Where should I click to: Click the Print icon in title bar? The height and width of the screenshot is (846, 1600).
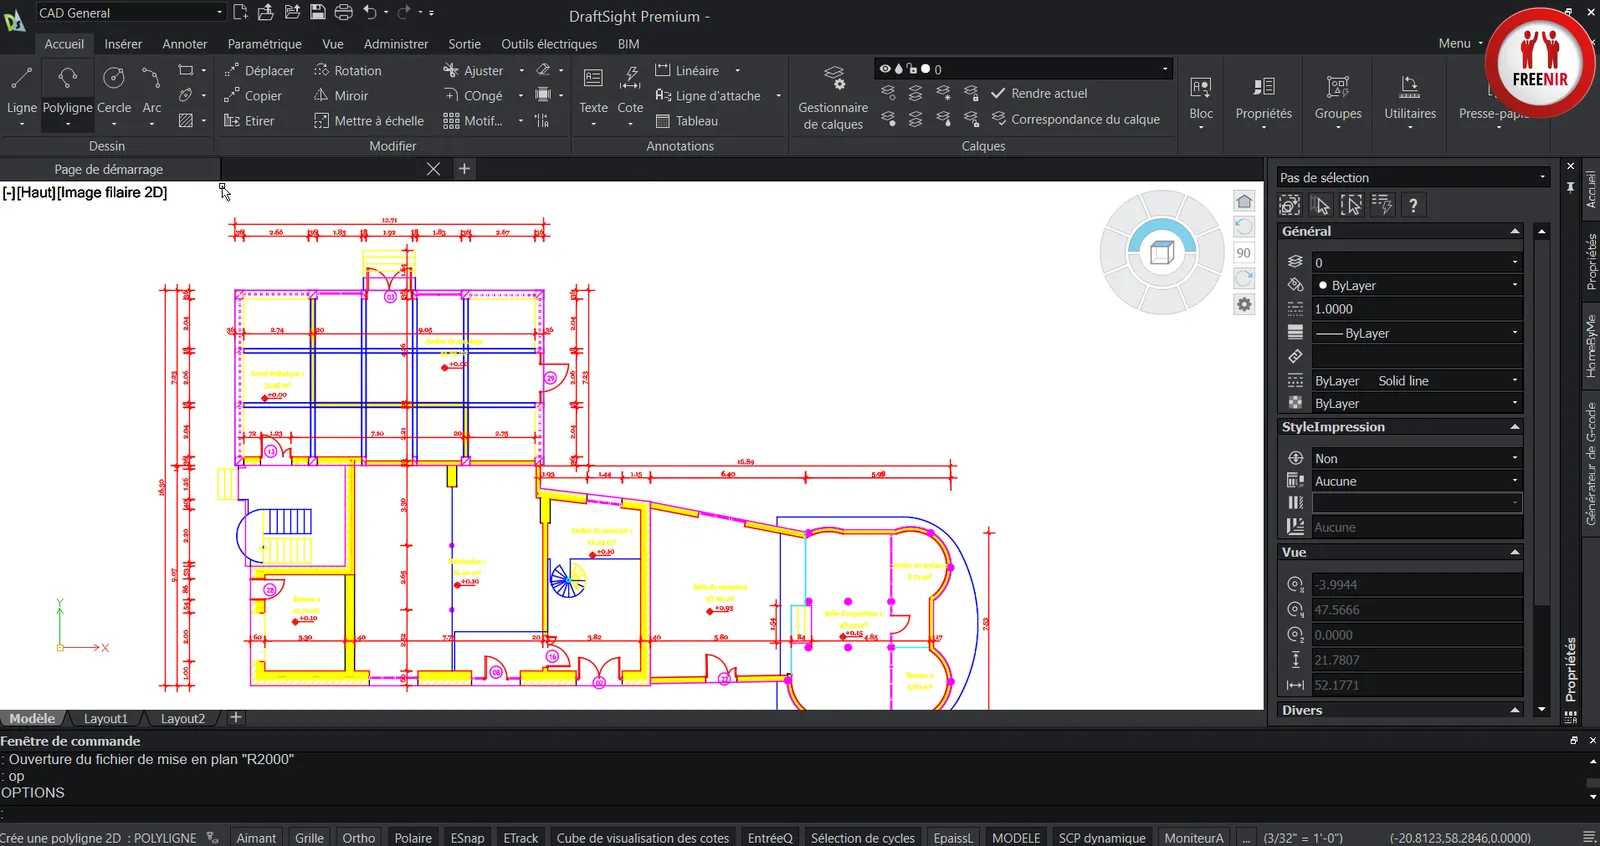344,12
